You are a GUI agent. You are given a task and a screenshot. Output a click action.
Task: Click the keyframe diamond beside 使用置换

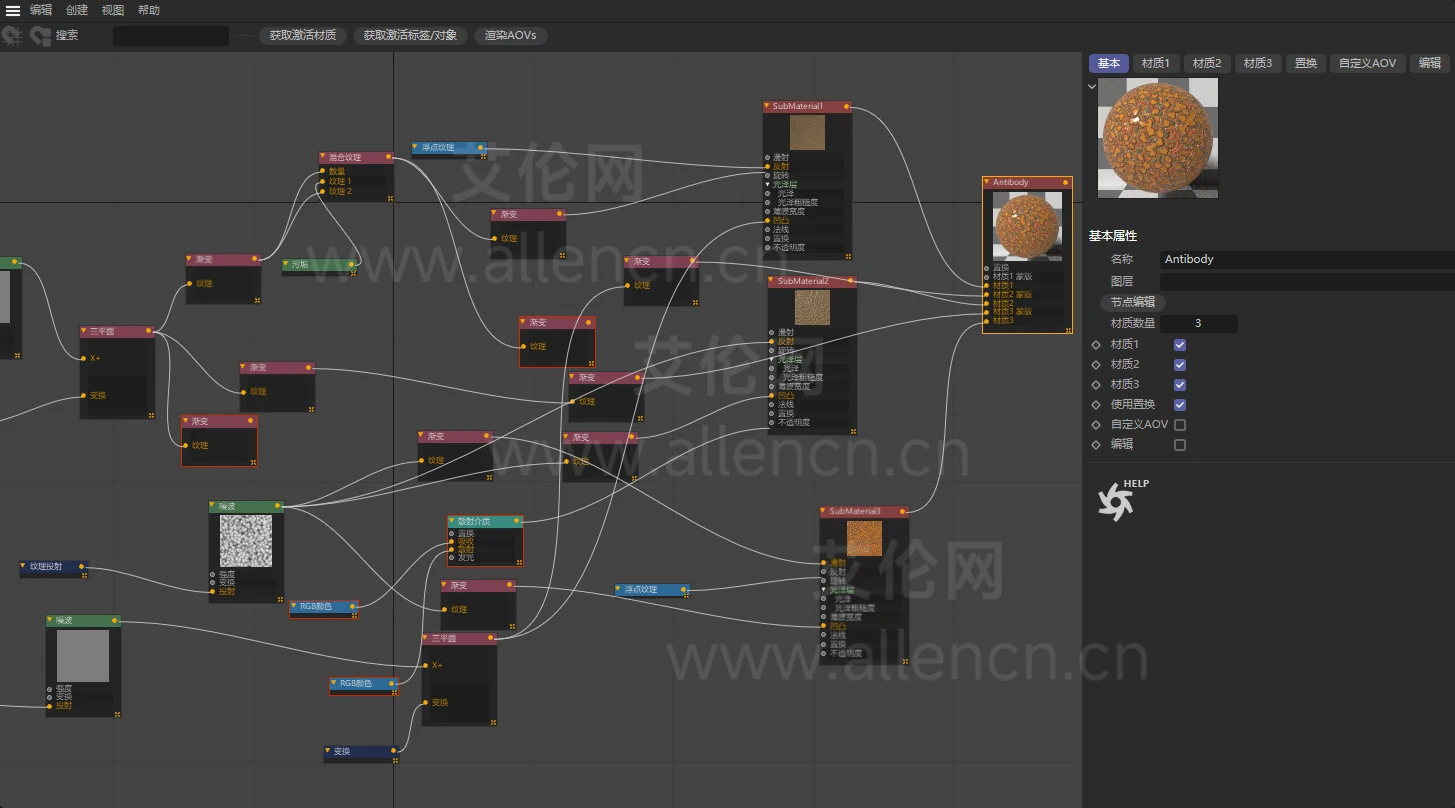(x=1096, y=405)
